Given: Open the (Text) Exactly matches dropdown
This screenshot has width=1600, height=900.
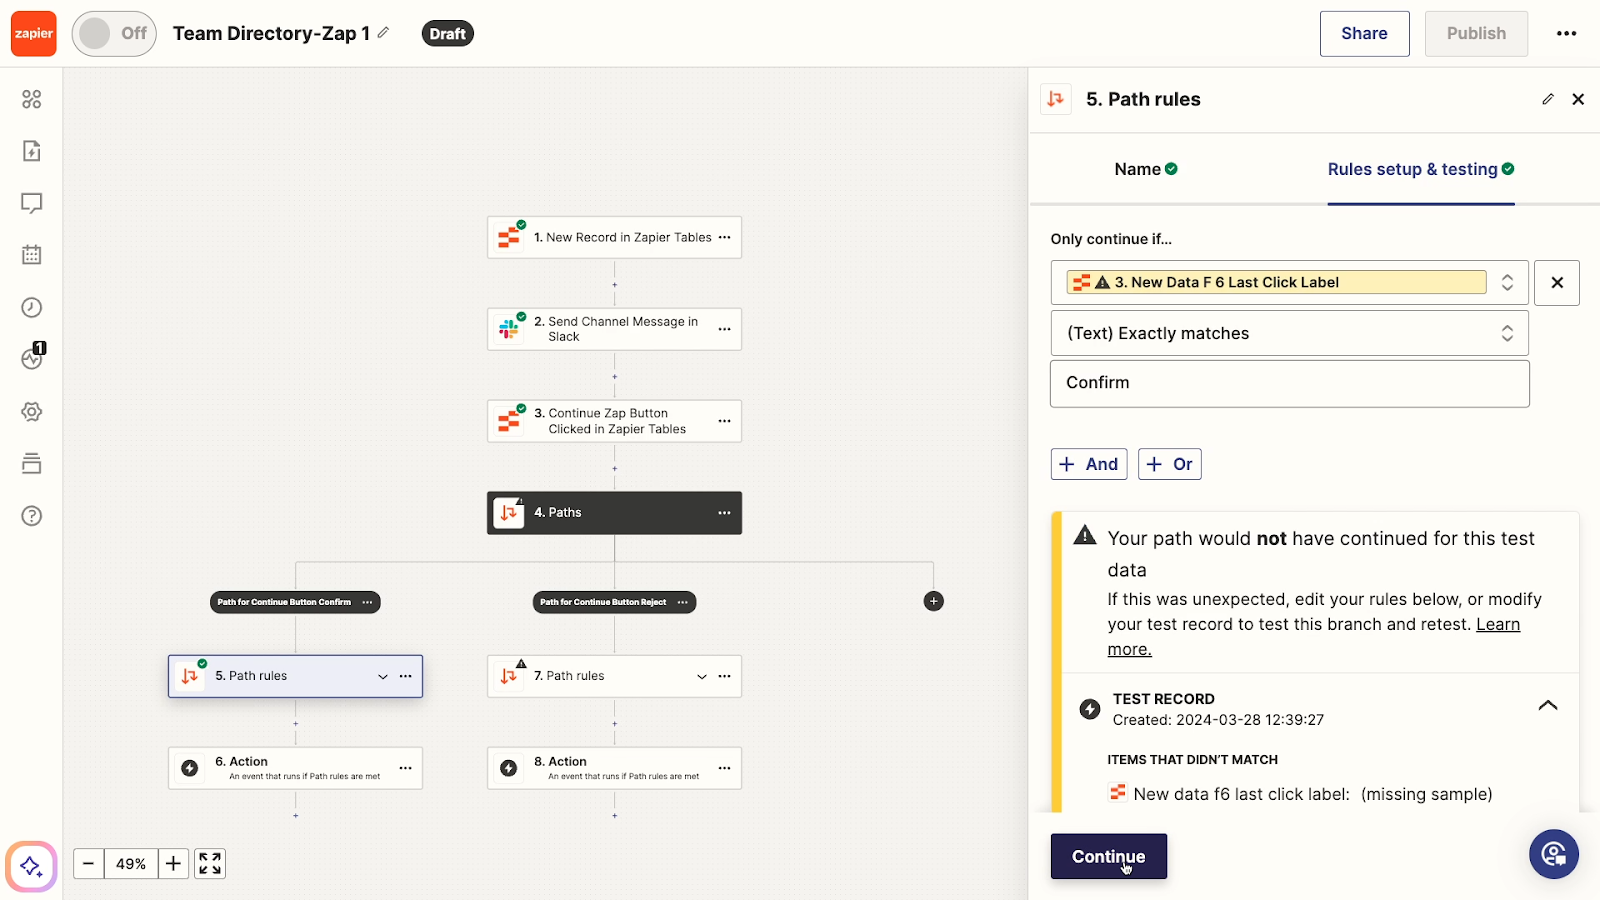Looking at the screenshot, I should [1289, 333].
